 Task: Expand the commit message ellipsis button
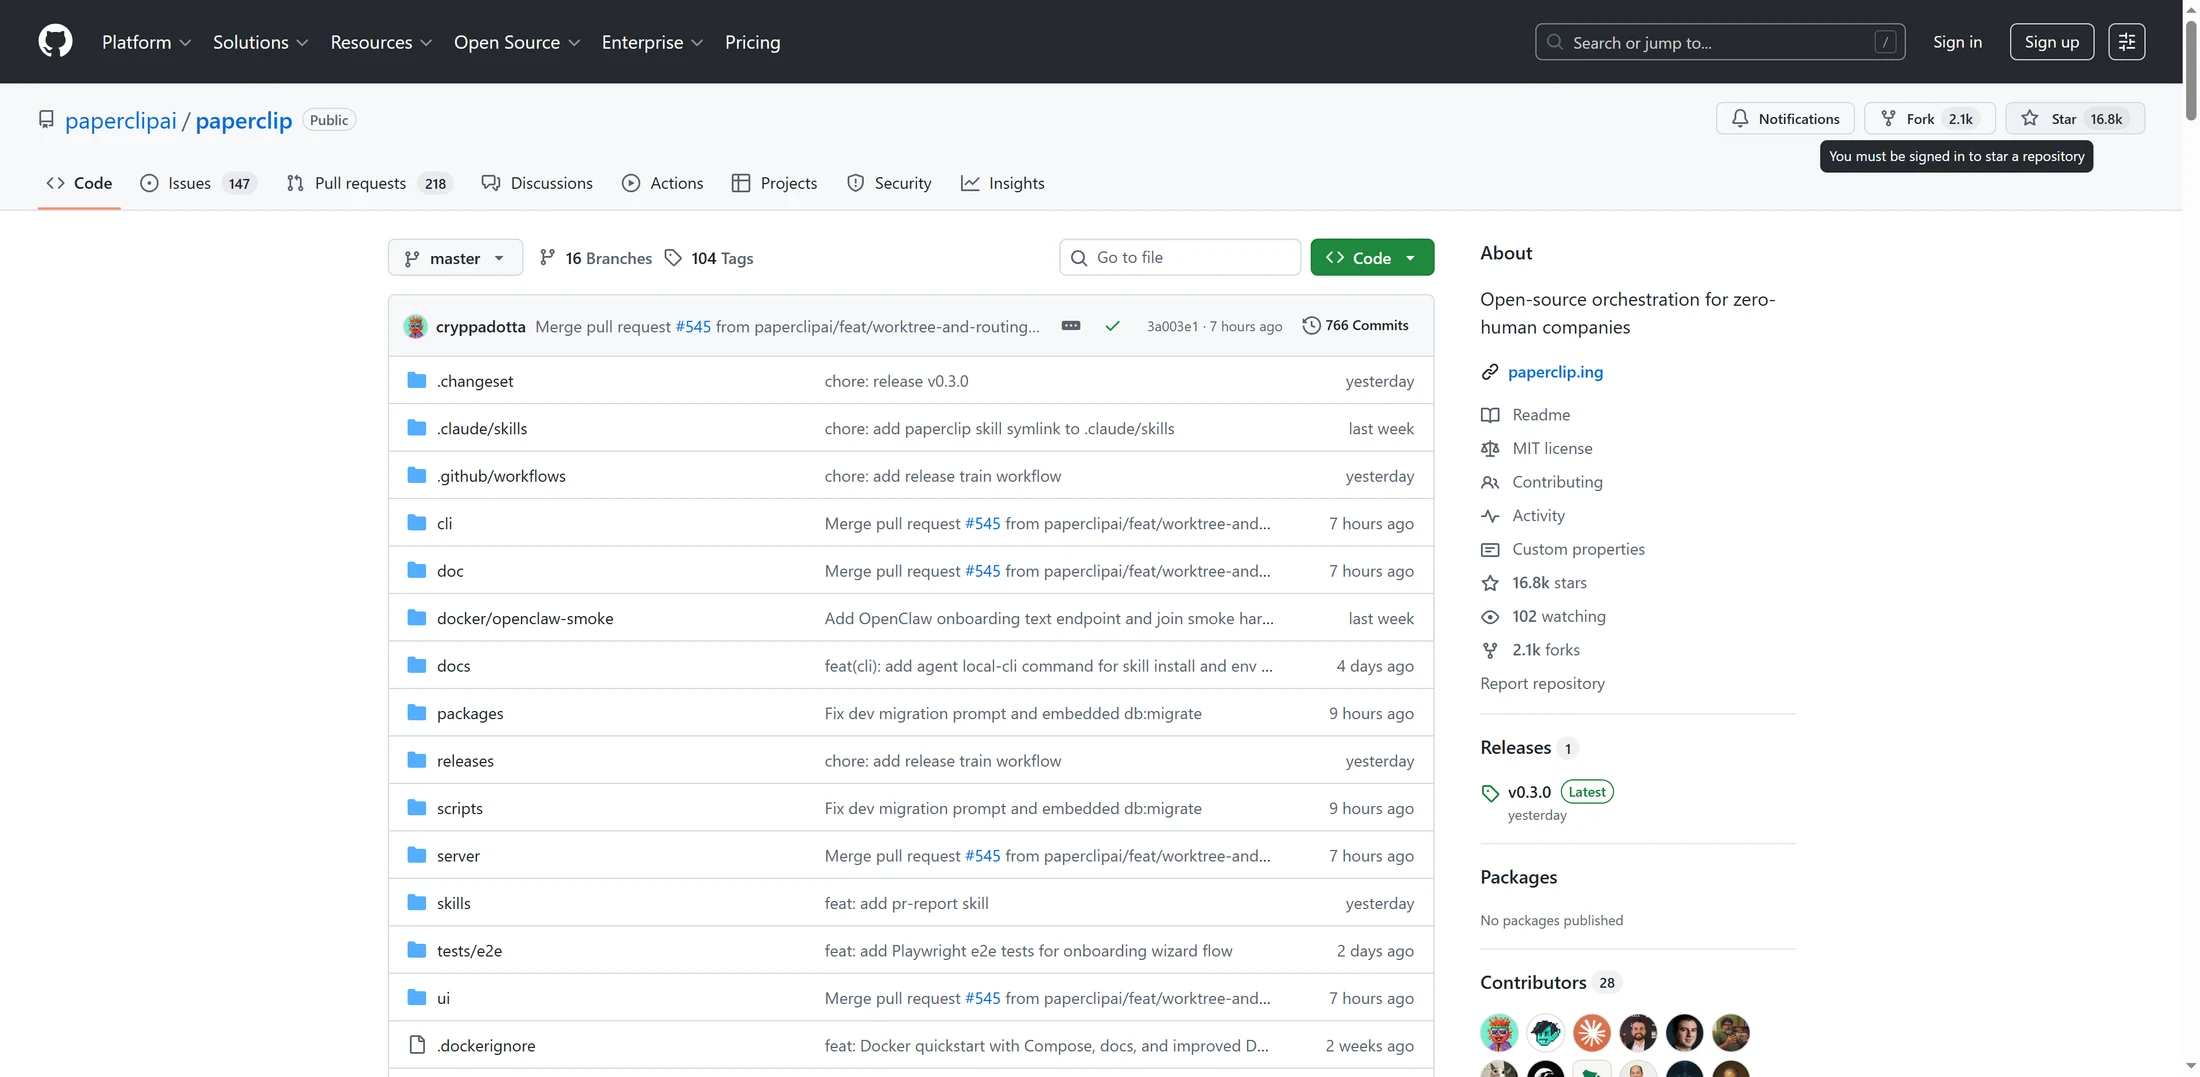[1070, 326]
